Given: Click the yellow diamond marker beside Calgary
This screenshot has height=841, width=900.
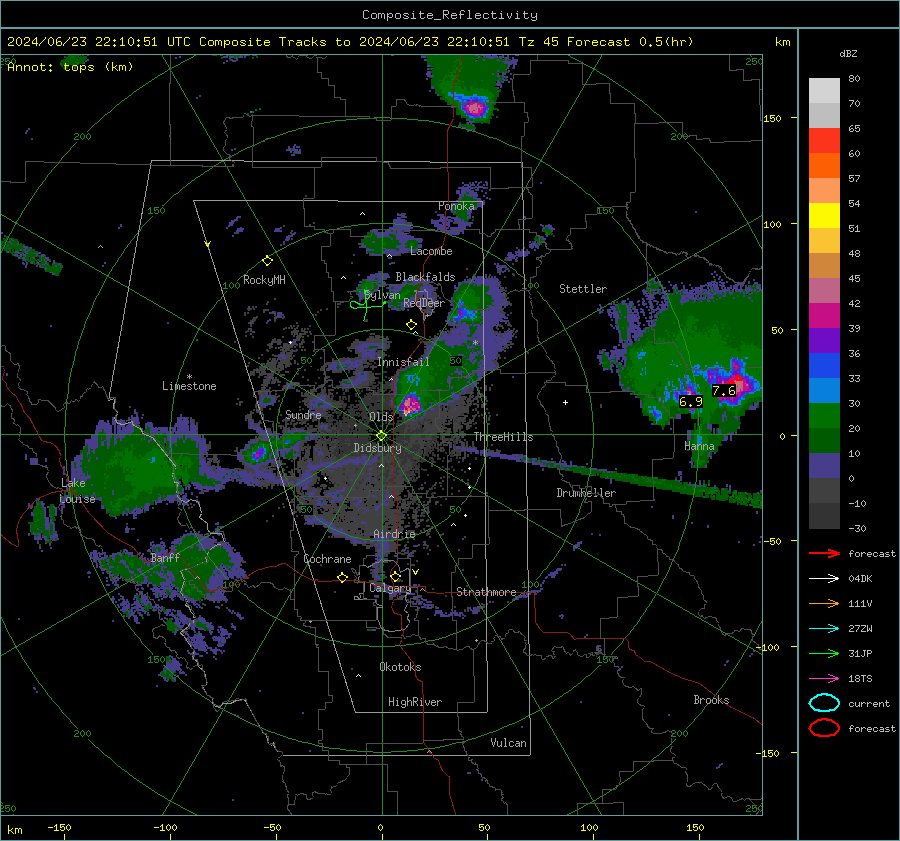Looking at the screenshot, I should coord(395,576).
